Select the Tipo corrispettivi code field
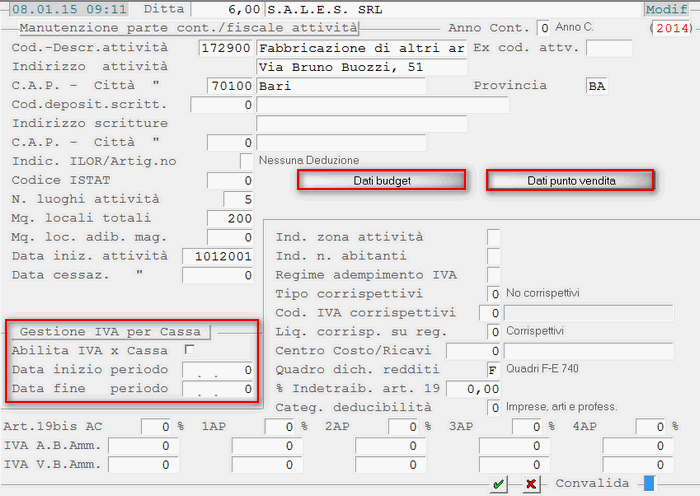The image size is (700, 496). (493, 294)
